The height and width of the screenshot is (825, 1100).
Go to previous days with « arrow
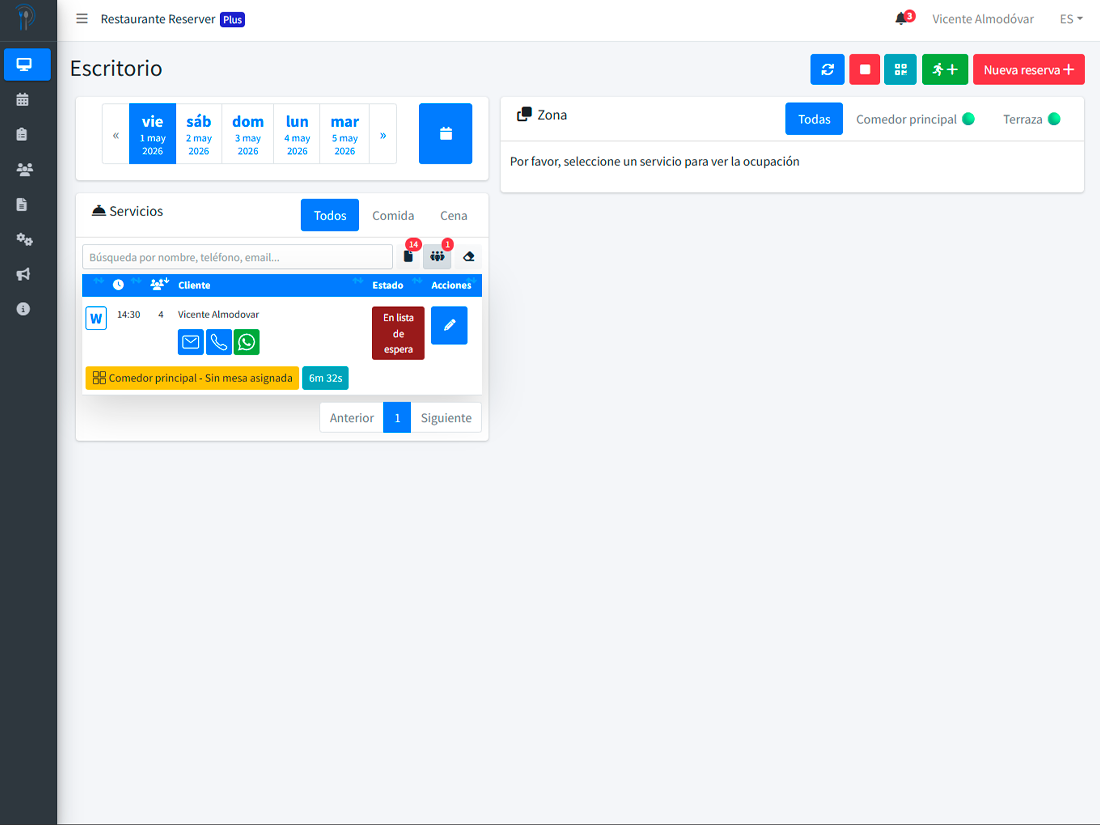(116, 135)
